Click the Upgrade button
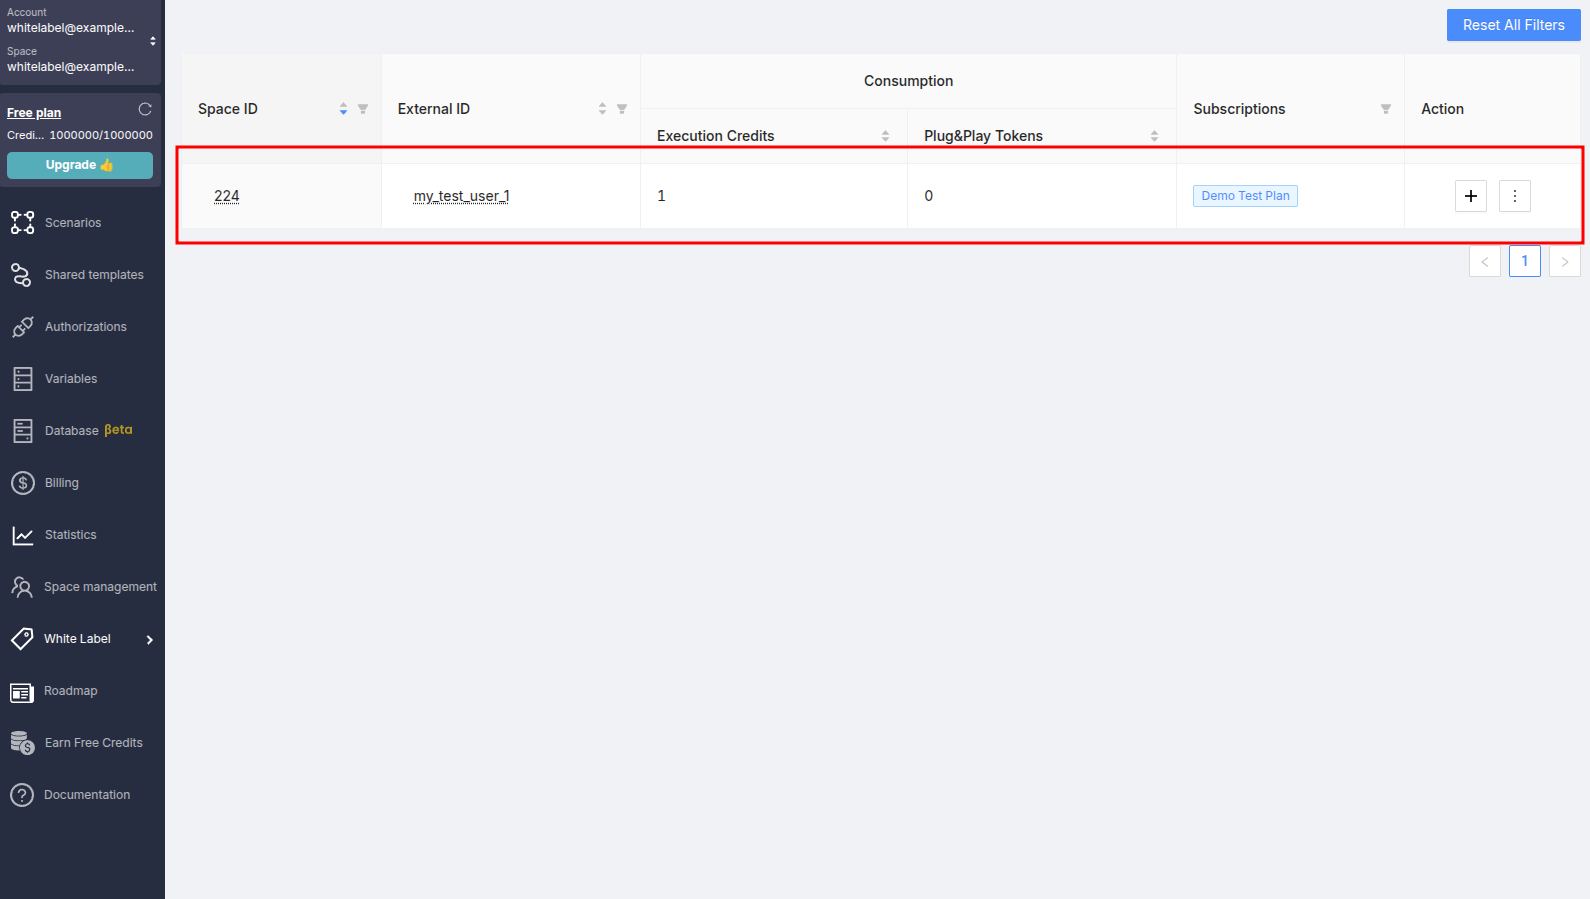The width and height of the screenshot is (1590, 899). [80, 165]
